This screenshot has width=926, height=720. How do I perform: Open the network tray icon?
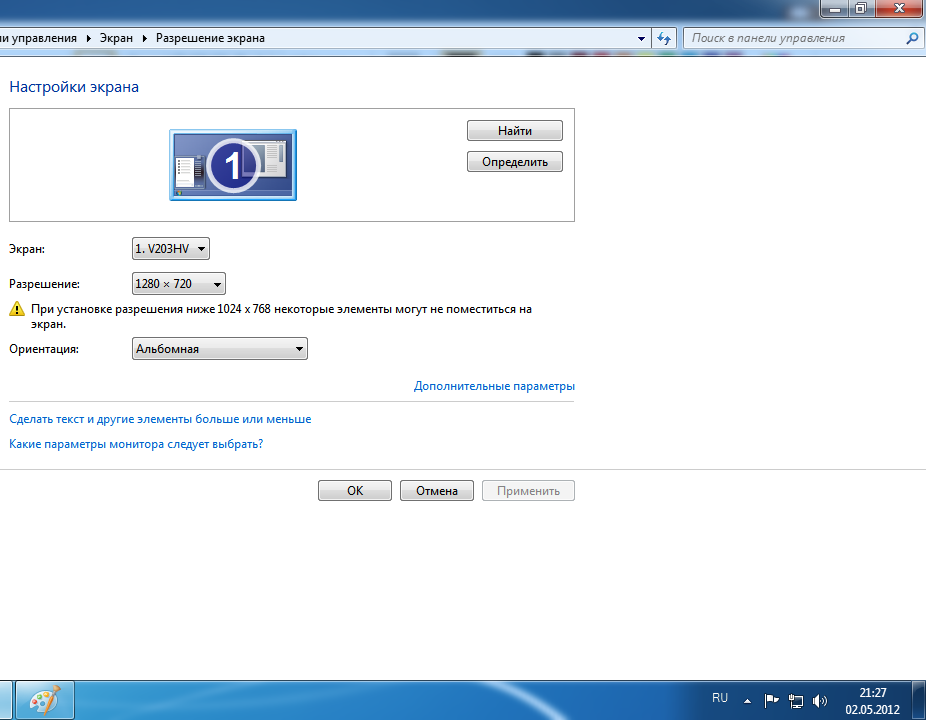(x=796, y=701)
